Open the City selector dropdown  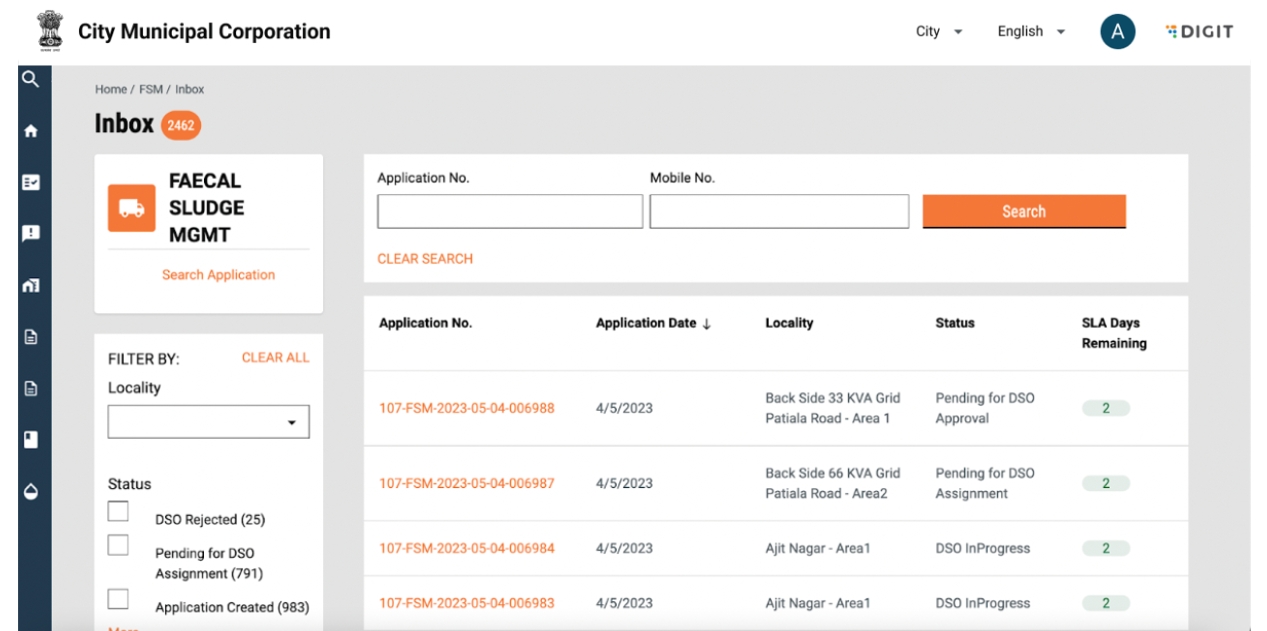939,32
